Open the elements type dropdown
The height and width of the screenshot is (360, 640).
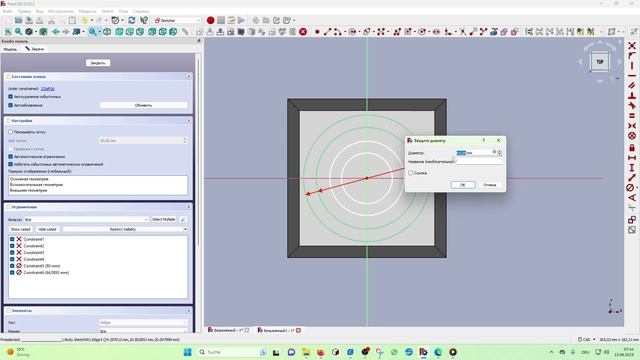143,322
